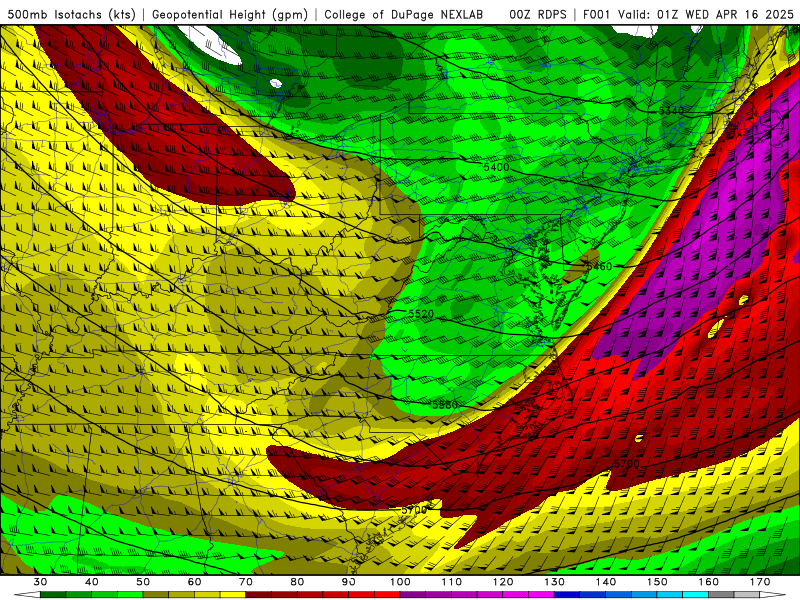Select the cyan swatch just before 160
The image size is (800, 600).
coord(696,595)
